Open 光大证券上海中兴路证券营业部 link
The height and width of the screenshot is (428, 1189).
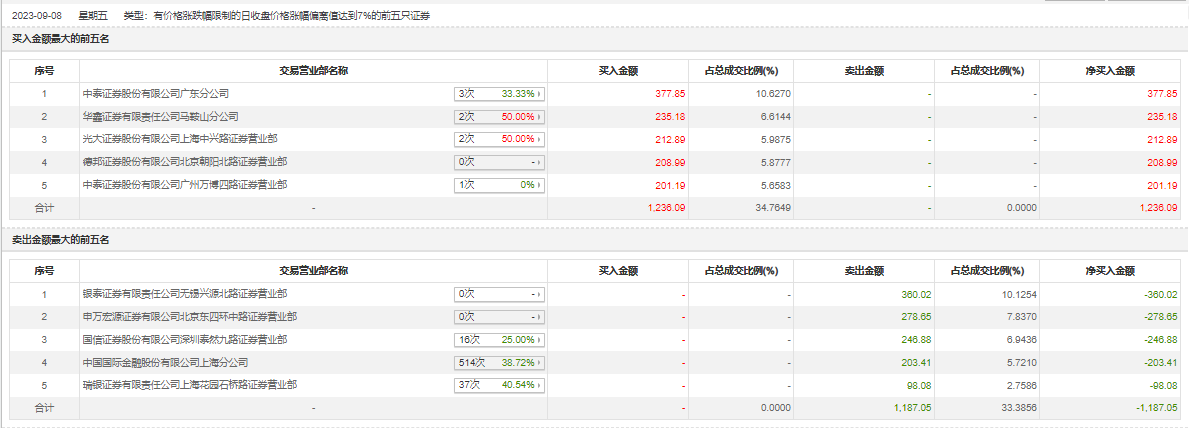[x=180, y=139]
